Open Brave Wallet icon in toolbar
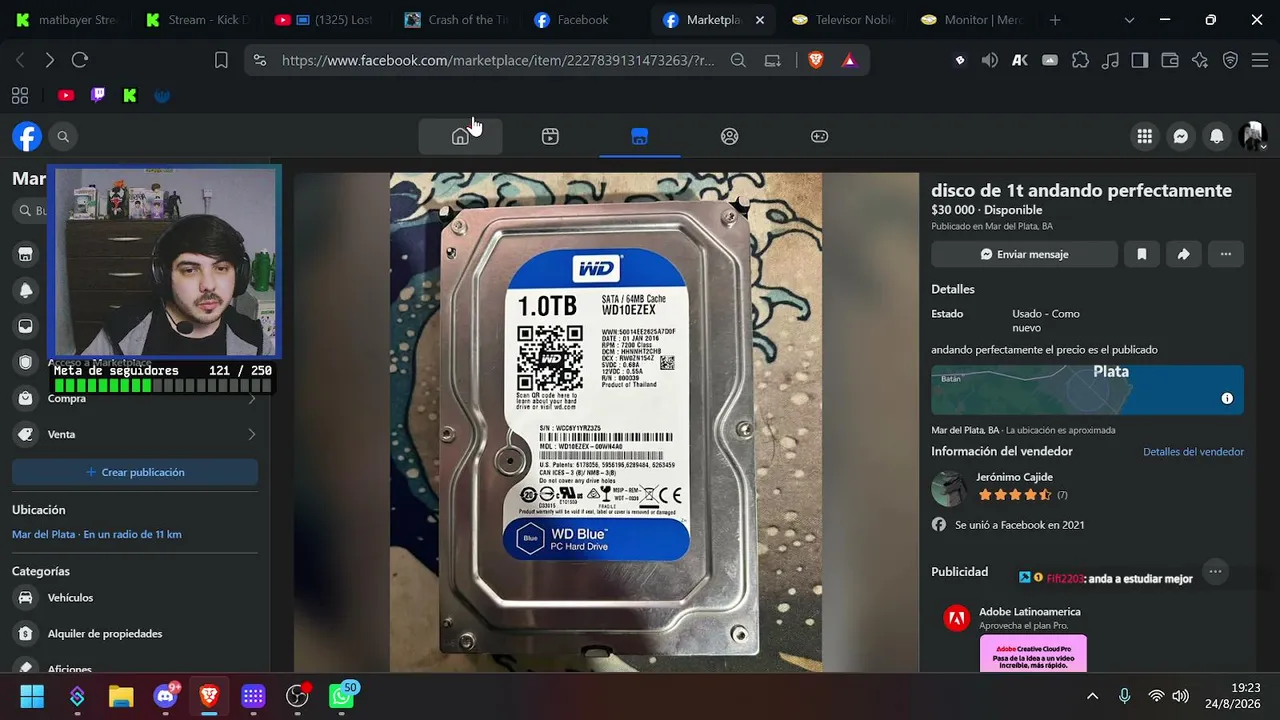Viewport: 1280px width, 720px height. coord(1170,60)
